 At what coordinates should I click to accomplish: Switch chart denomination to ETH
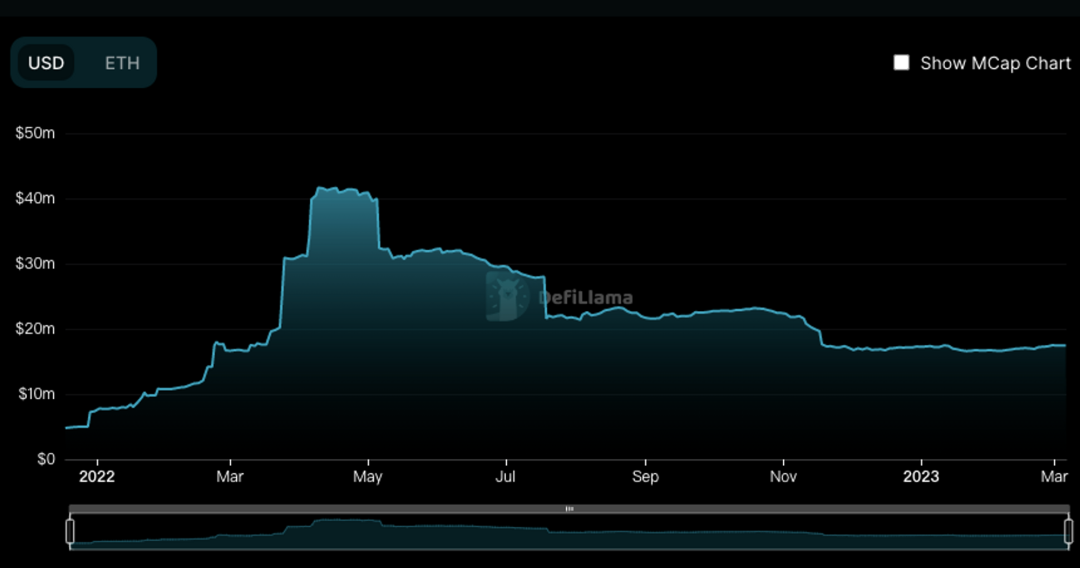[122, 63]
